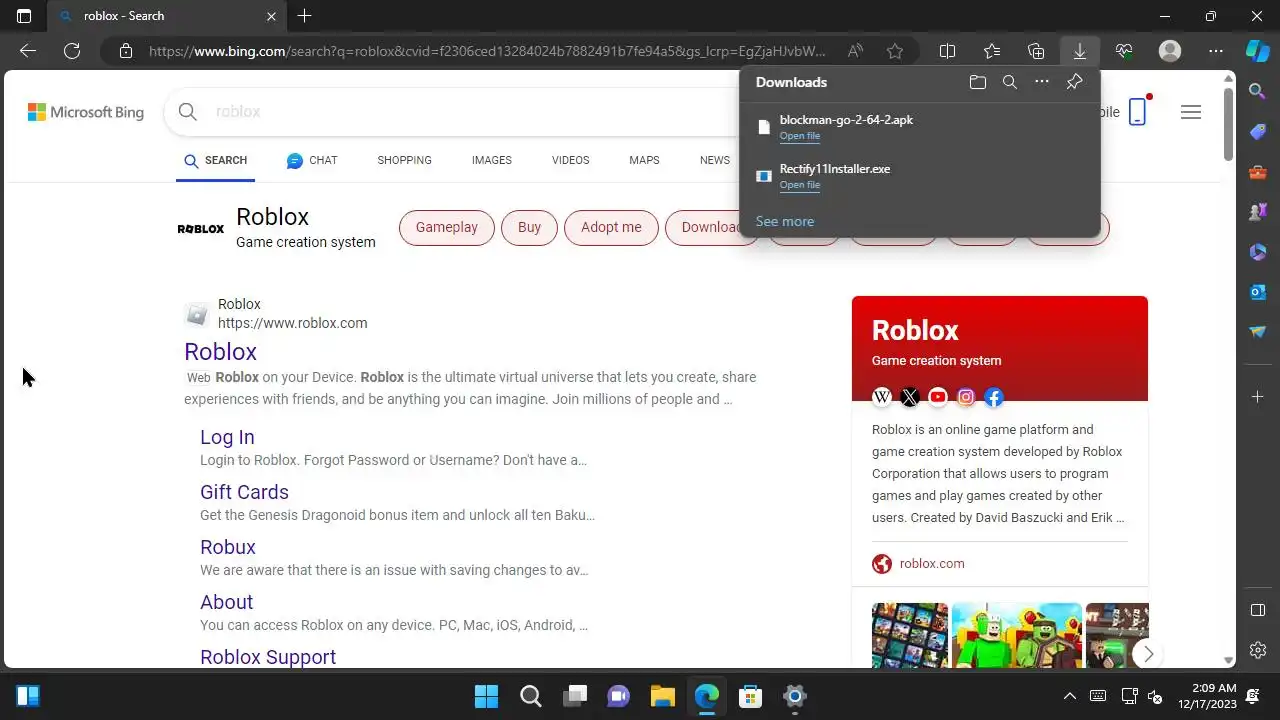Switch to MAPS tab
Screen dimensions: 1280x720
644,160
